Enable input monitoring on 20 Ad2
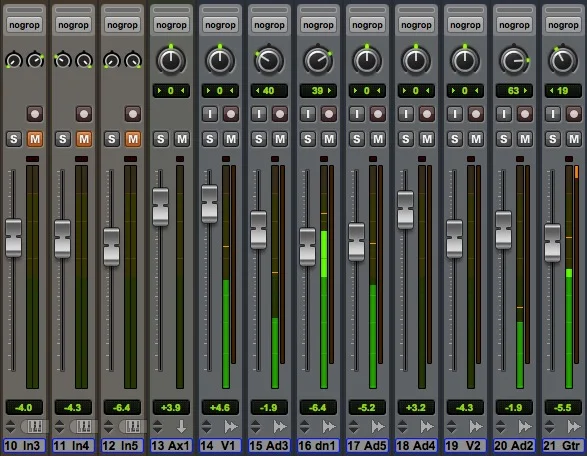 504,114
